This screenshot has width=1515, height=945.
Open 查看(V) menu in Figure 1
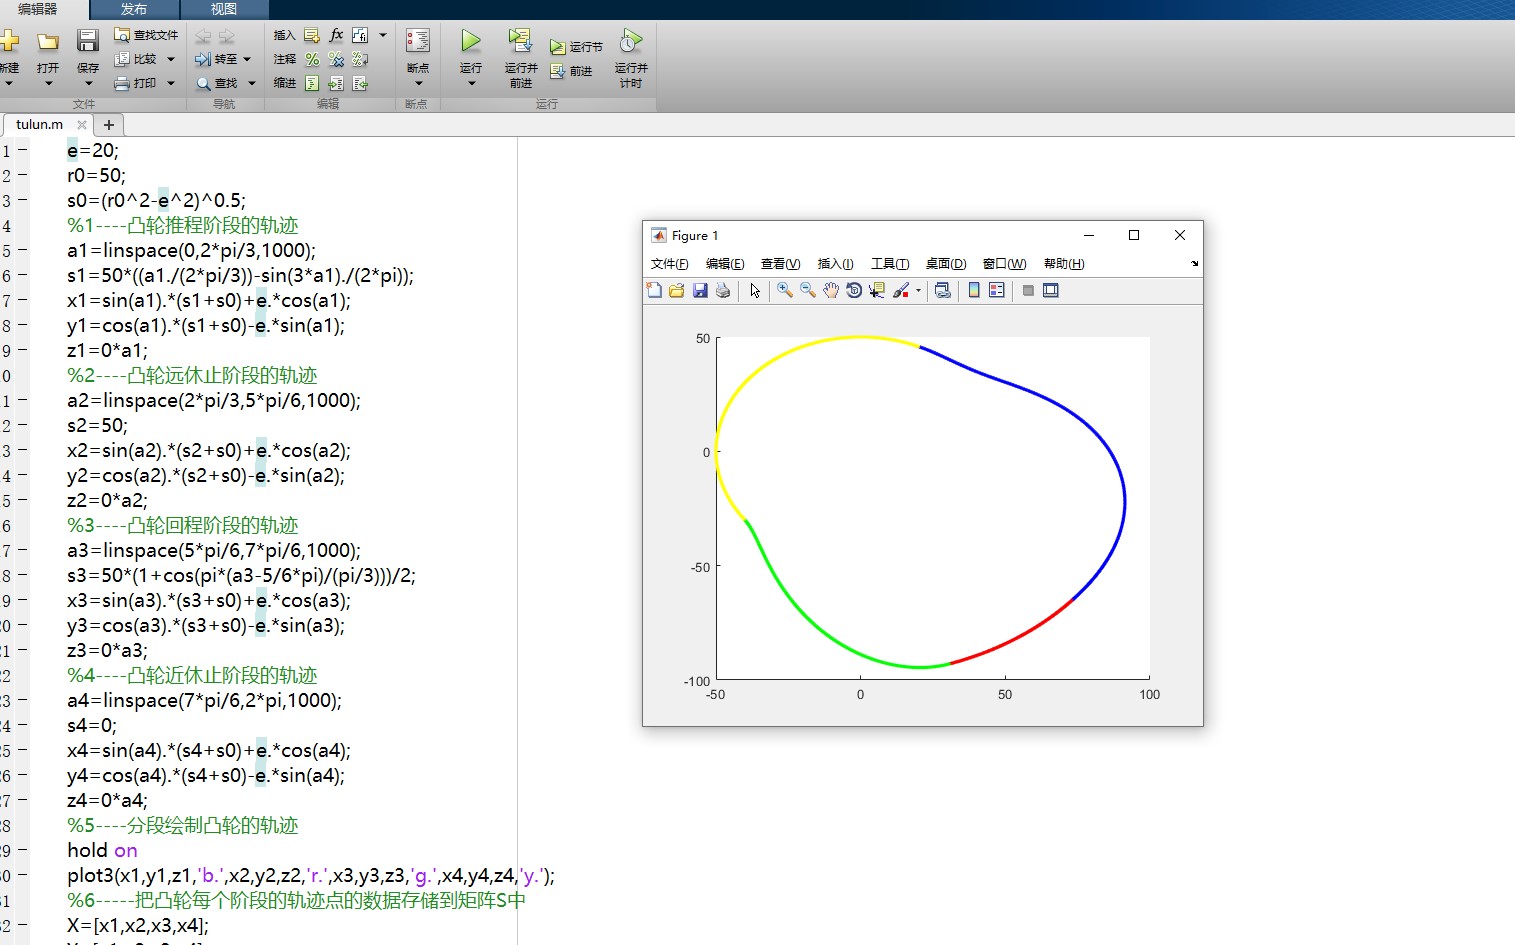780,264
